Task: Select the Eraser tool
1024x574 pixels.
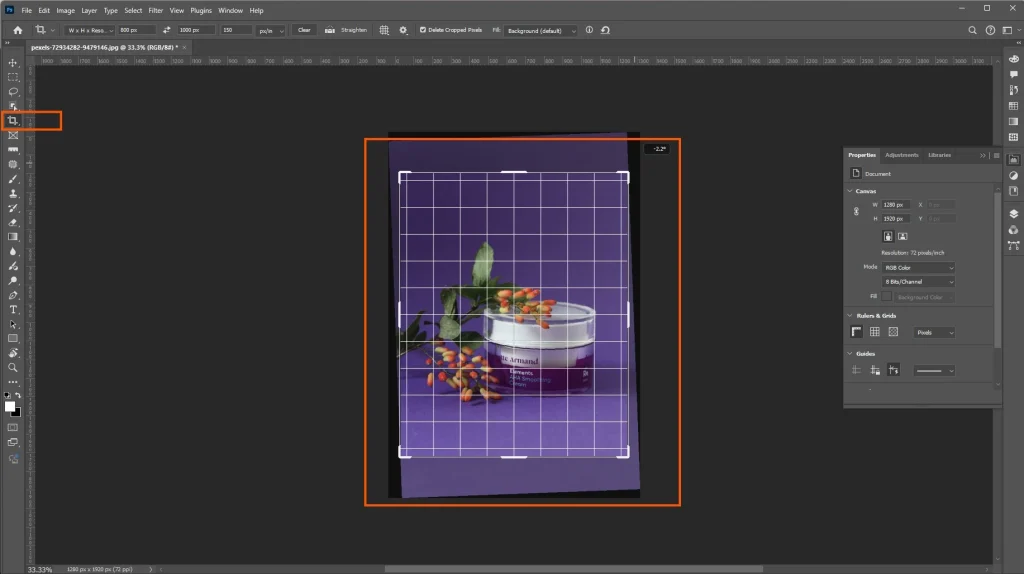Action: click(12, 223)
